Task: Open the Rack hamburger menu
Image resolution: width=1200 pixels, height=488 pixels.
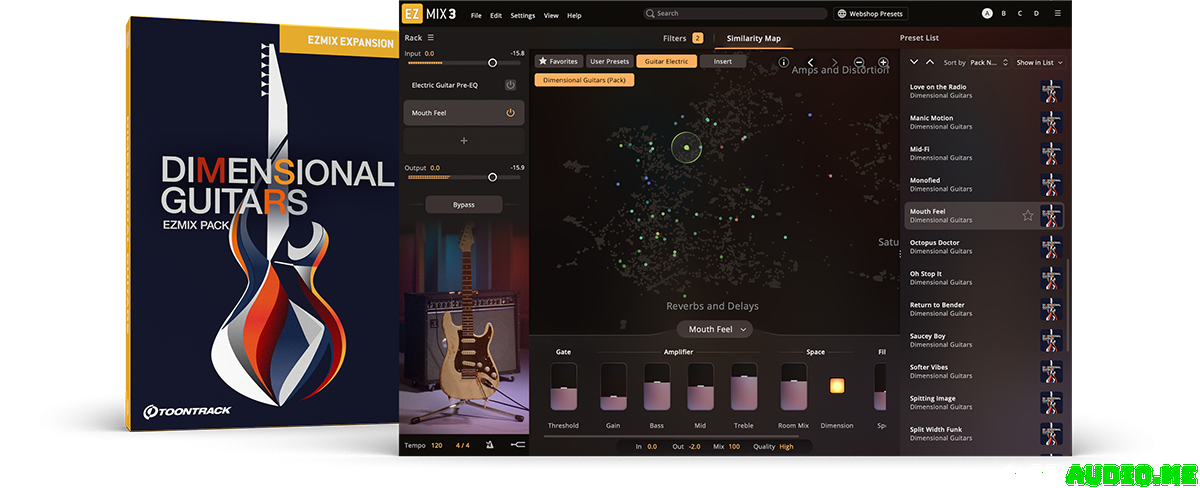Action: [x=431, y=38]
